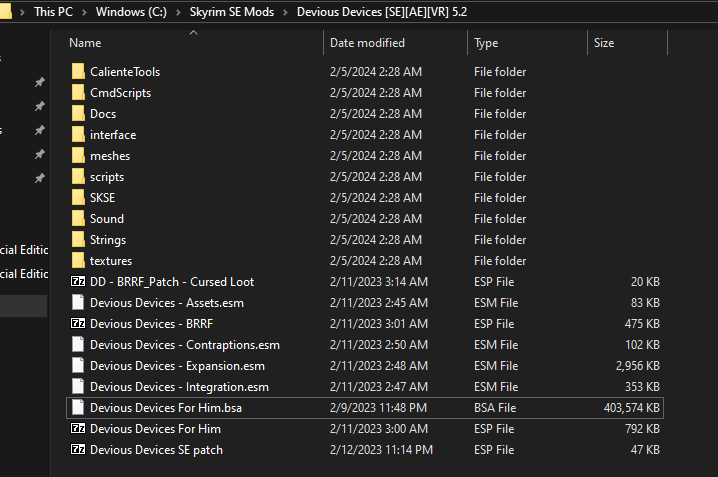Sort by the Type column header
Viewport: 718px width, 477px height.
[x=486, y=43]
